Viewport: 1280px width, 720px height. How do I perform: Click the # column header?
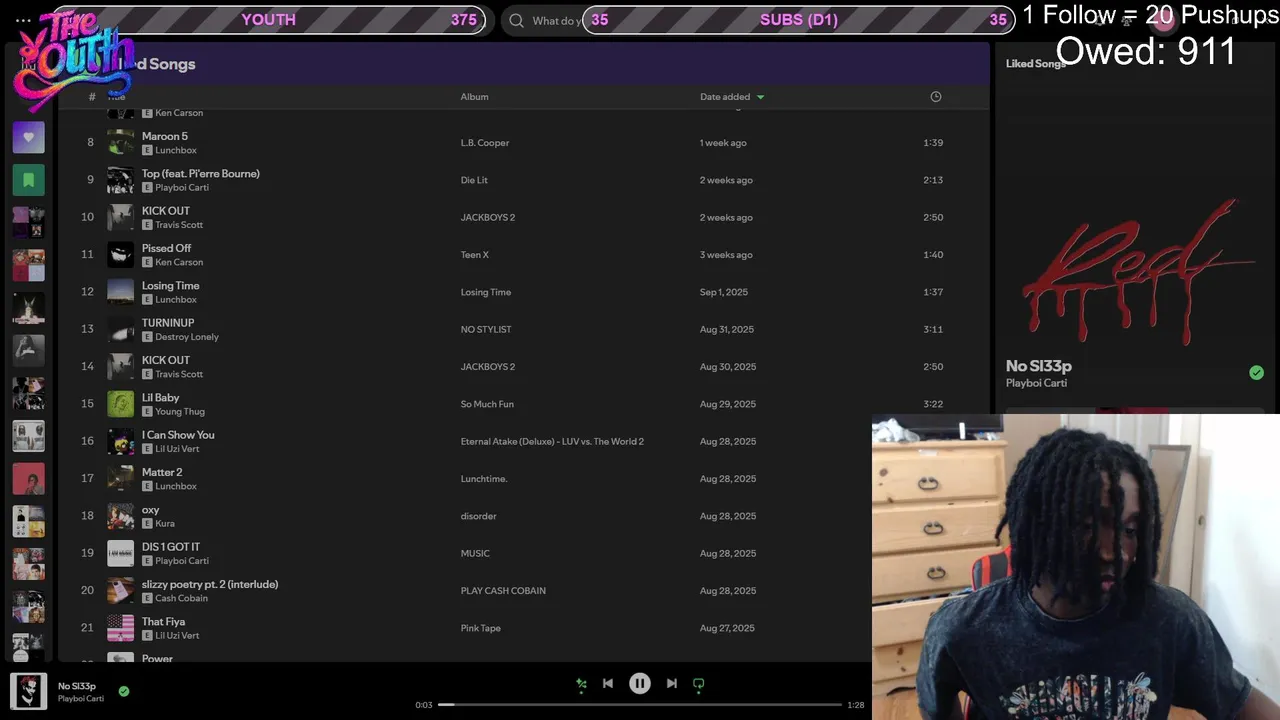(x=92, y=97)
